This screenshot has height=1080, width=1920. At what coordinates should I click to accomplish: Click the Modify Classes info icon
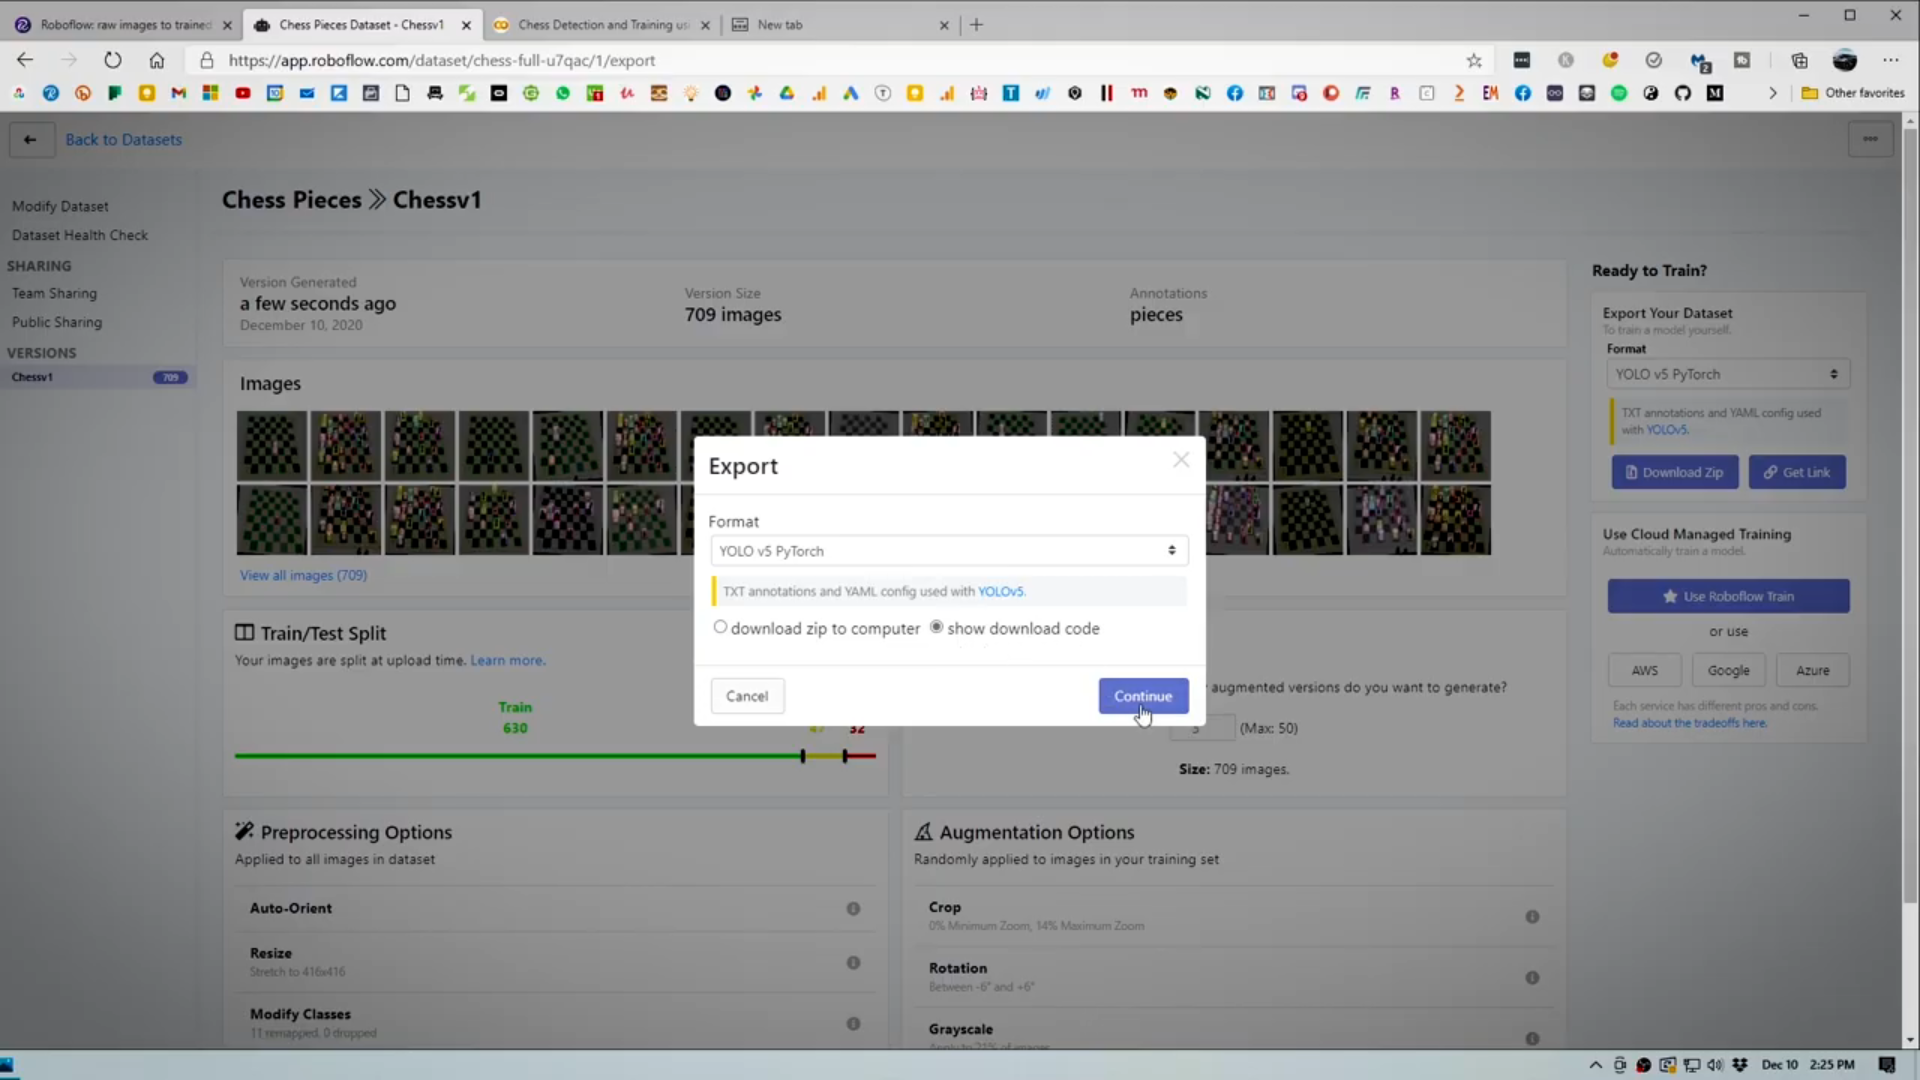pos(853,1024)
